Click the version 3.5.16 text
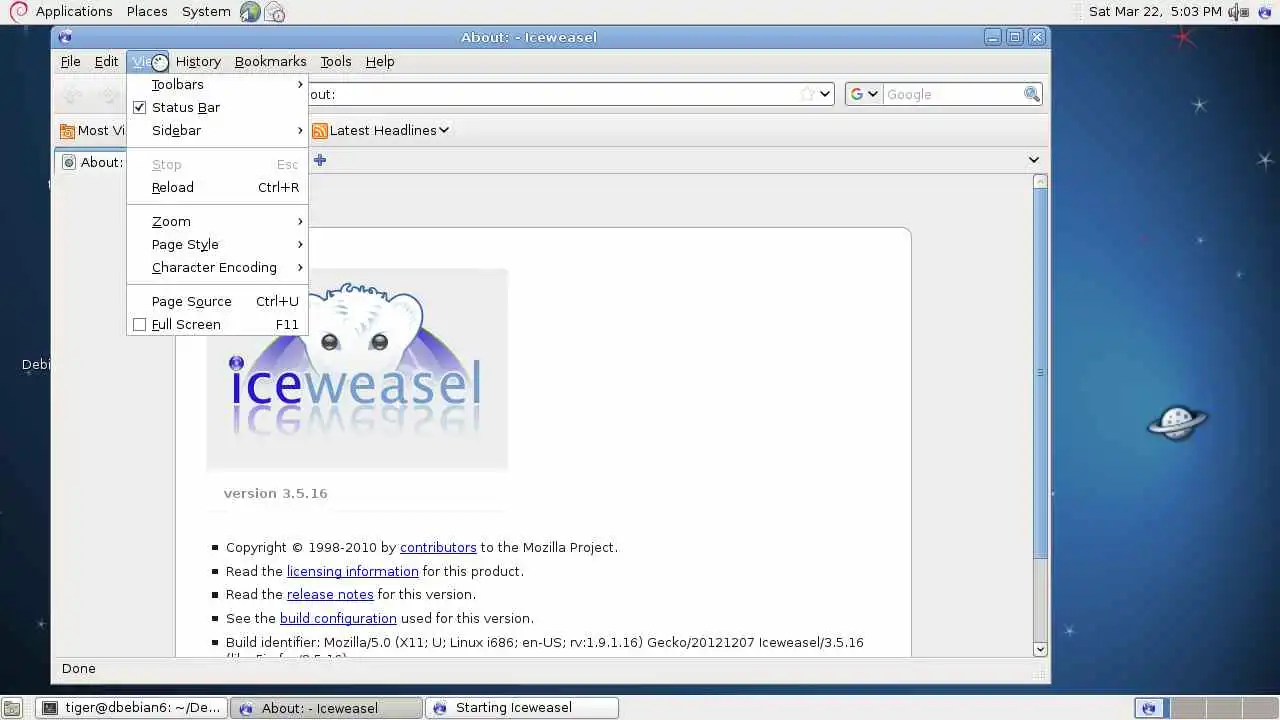The width and height of the screenshot is (1280, 720). click(275, 493)
